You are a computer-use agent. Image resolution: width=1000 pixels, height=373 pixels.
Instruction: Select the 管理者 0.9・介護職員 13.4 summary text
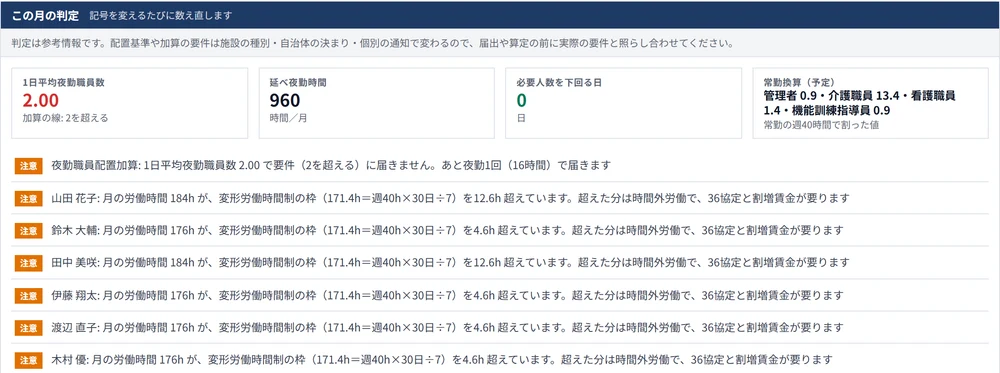click(859, 103)
